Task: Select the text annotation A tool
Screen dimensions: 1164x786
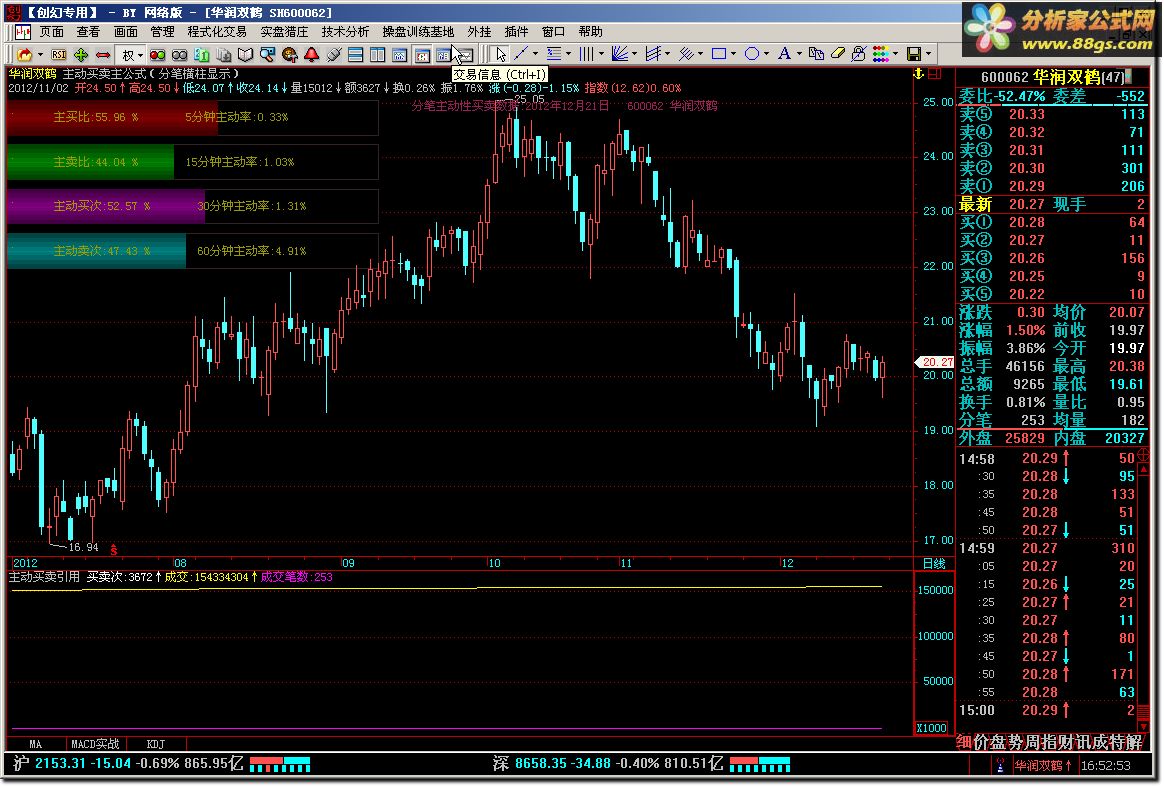Action: 785,54
